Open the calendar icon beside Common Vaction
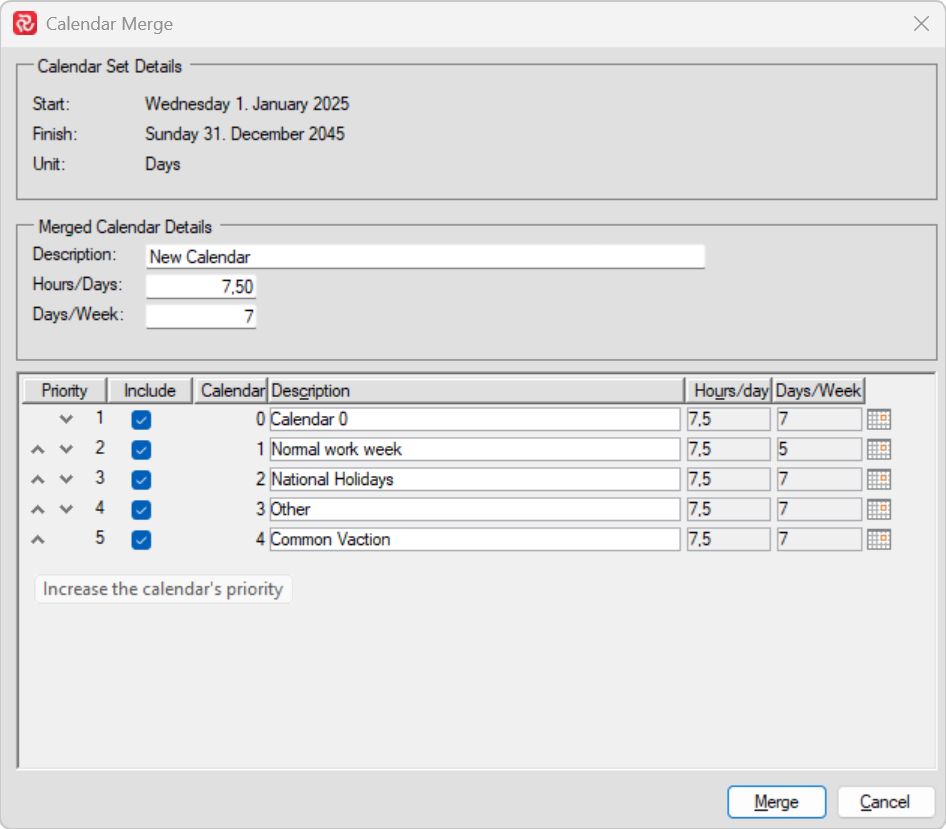This screenshot has height=829, width=946. click(x=878, y=539)
